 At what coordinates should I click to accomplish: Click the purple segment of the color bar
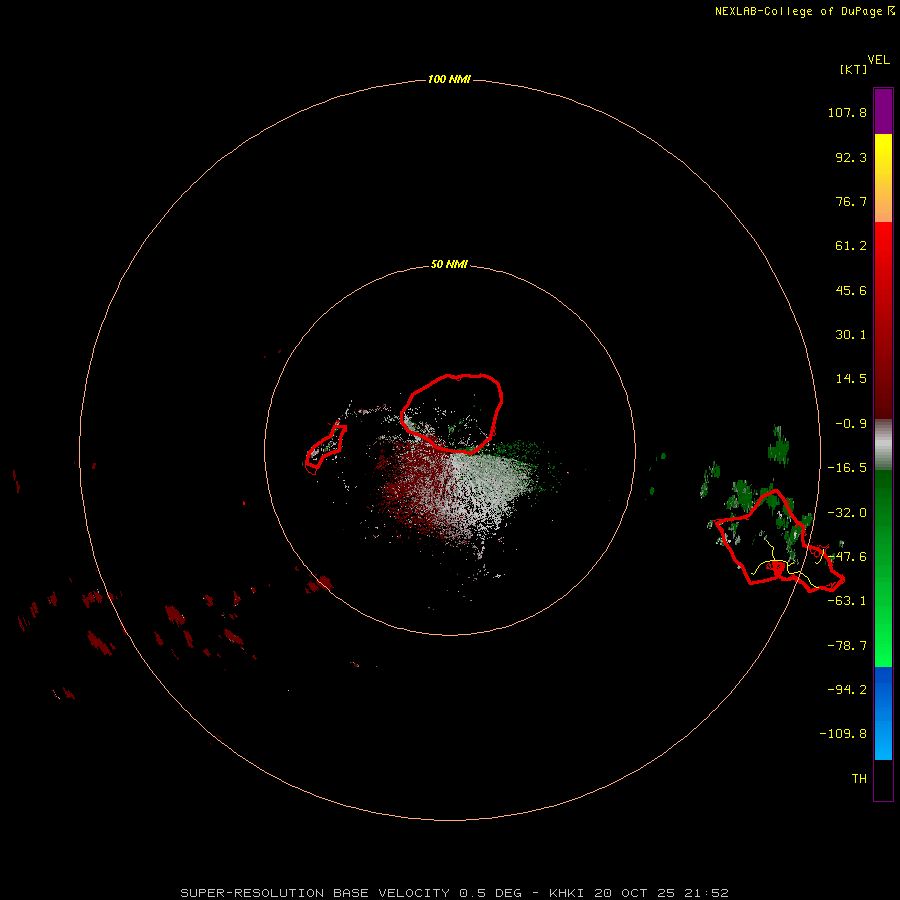tap(883, 111)
